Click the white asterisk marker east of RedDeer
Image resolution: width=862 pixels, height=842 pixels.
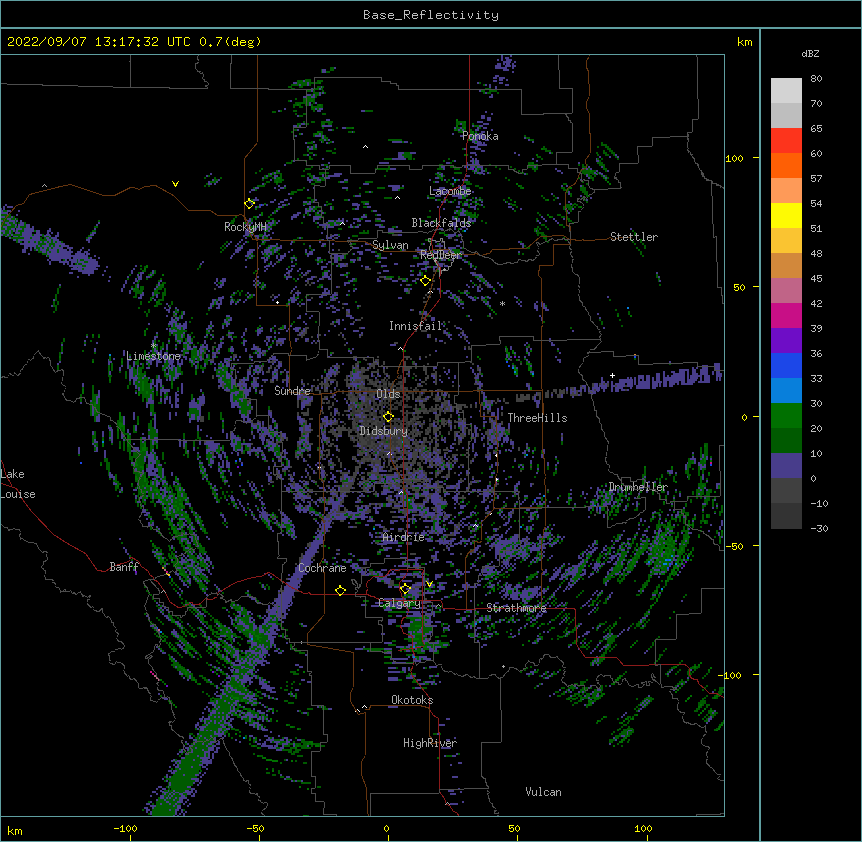click(502, 303)
